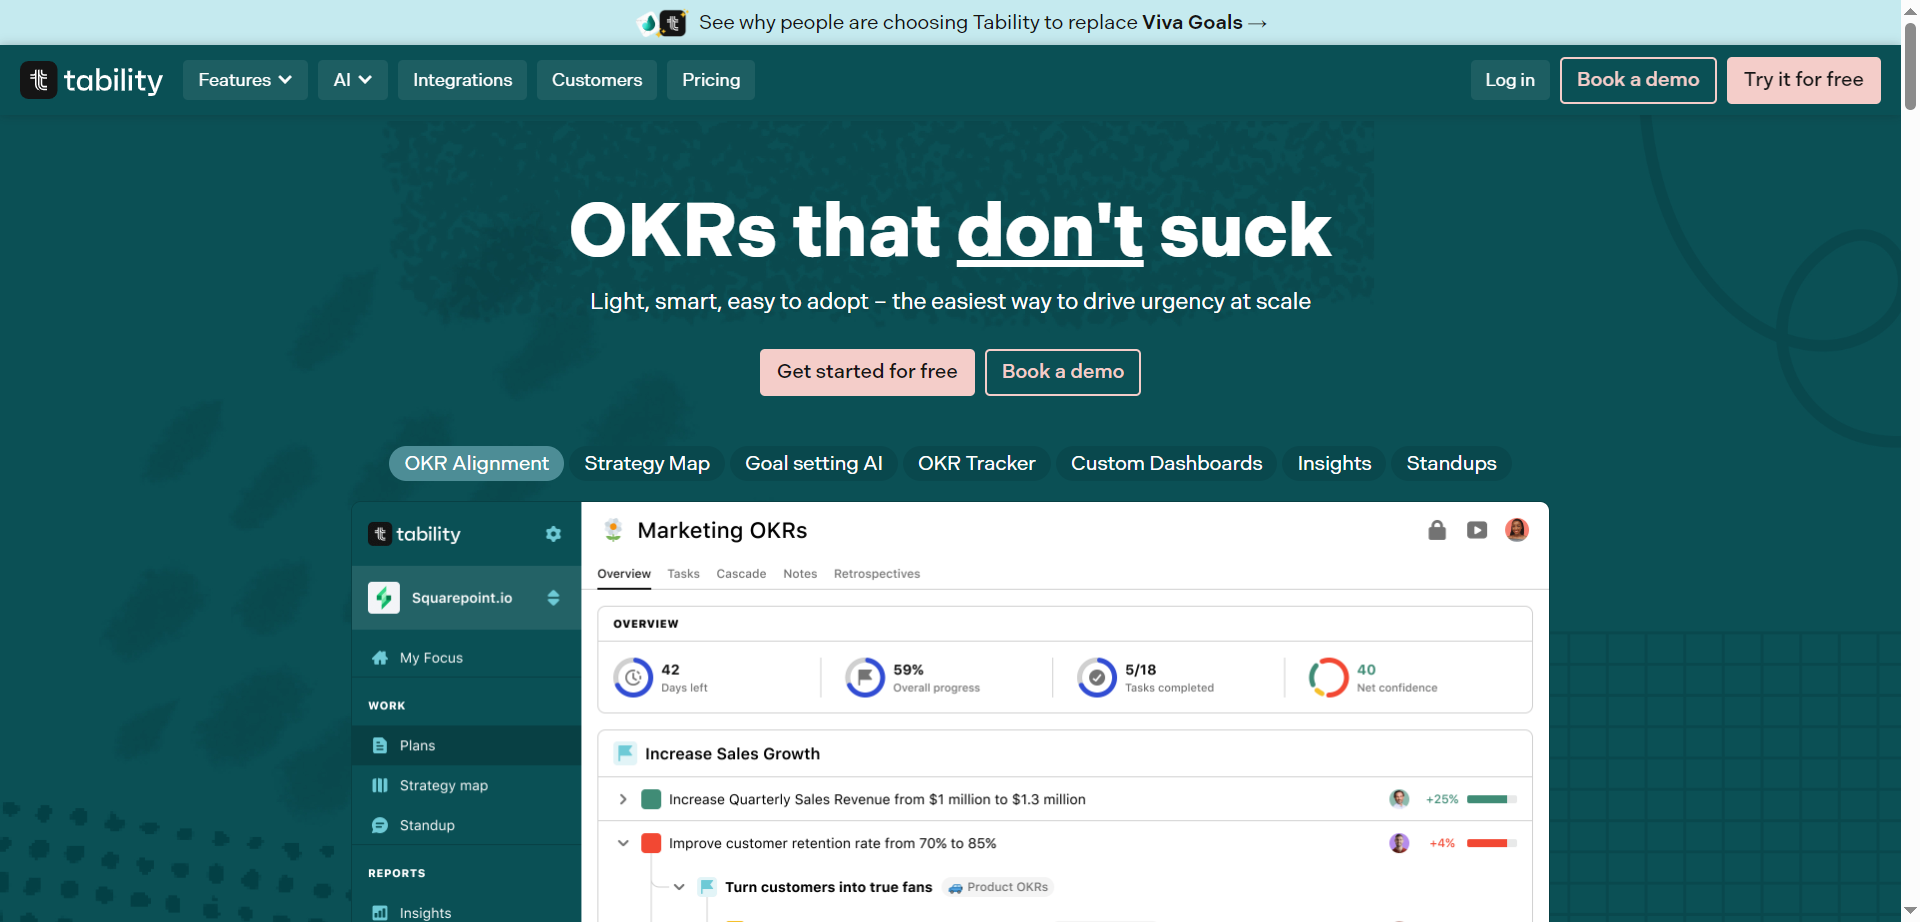Click the My Focus home icon
This screenshot has width=1920, height=922.
tap(380, 658)
